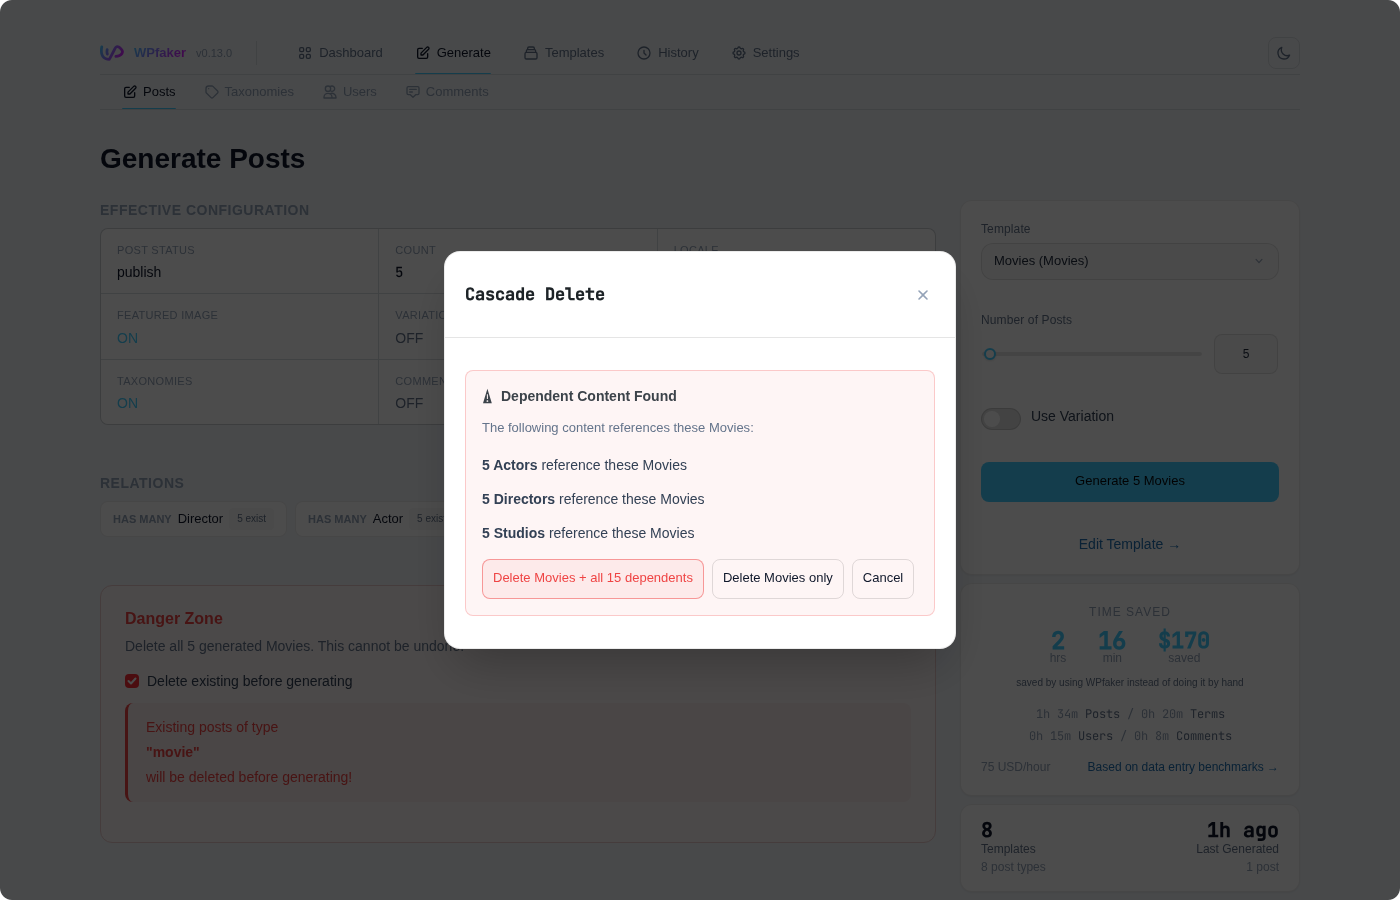
Task: Enable the Use Variation switch
Action: [1000, 419]
